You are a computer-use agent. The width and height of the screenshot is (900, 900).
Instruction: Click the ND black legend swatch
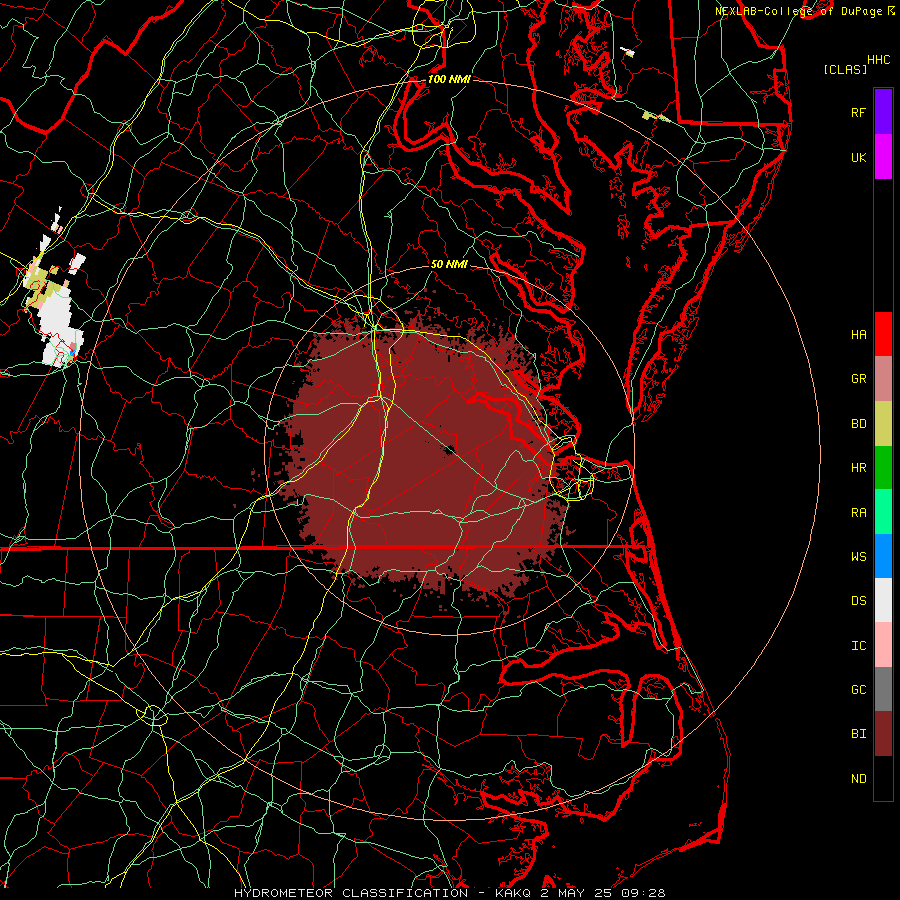(883, 778)
